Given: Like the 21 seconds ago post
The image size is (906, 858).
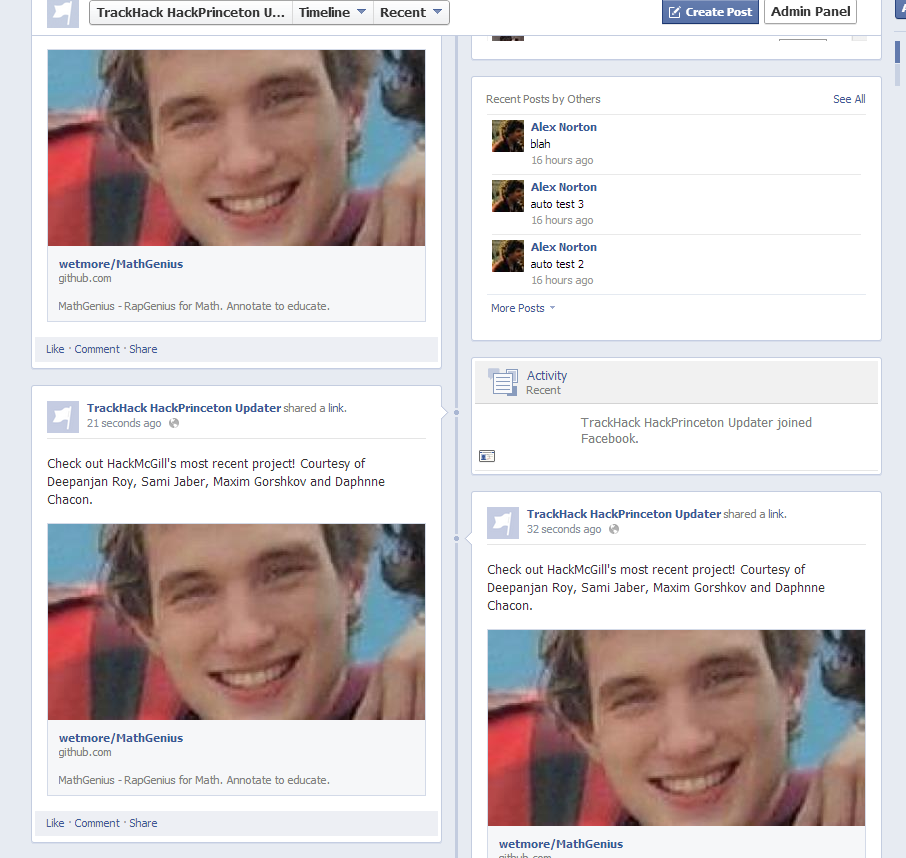Looking at the screenshot, I should (55, 823).
